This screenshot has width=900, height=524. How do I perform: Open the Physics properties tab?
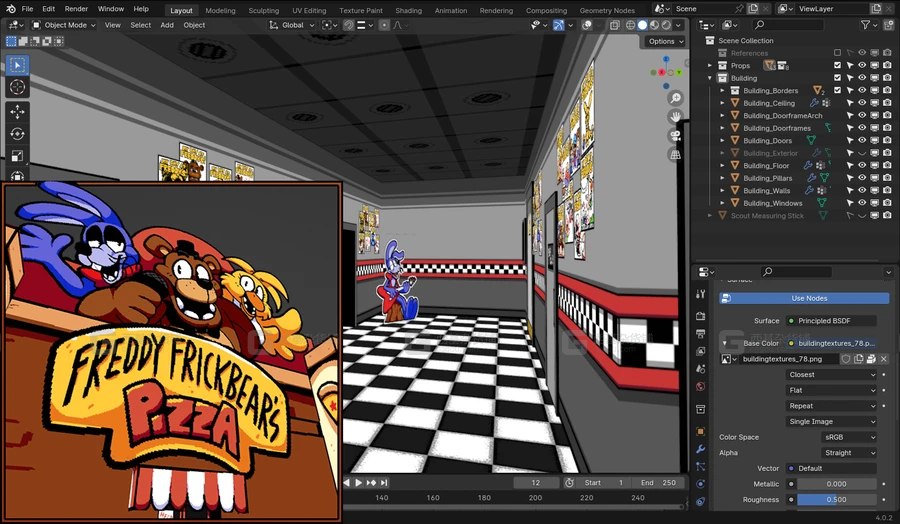pos(700,484)
